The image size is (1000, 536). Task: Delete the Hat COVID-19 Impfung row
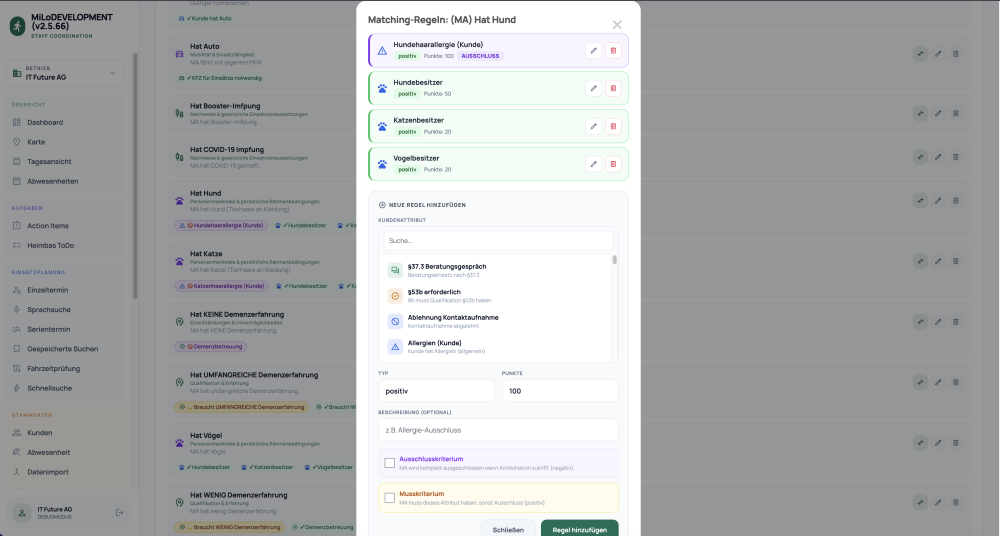(x=955, y=157)
